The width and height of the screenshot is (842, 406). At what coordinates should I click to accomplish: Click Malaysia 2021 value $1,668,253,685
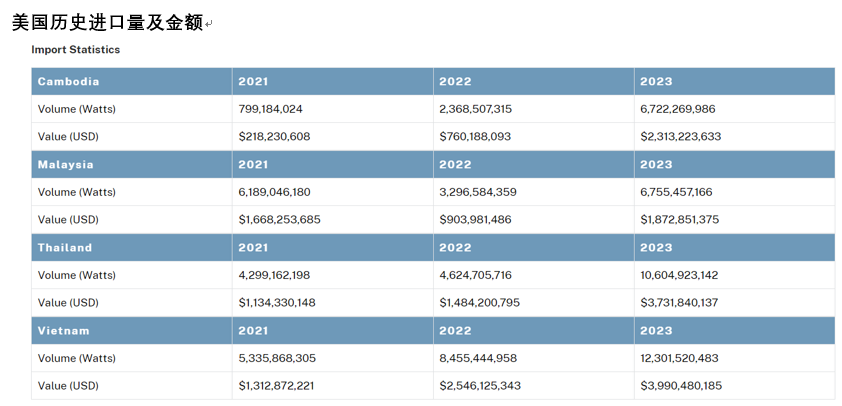pos(279,219)
